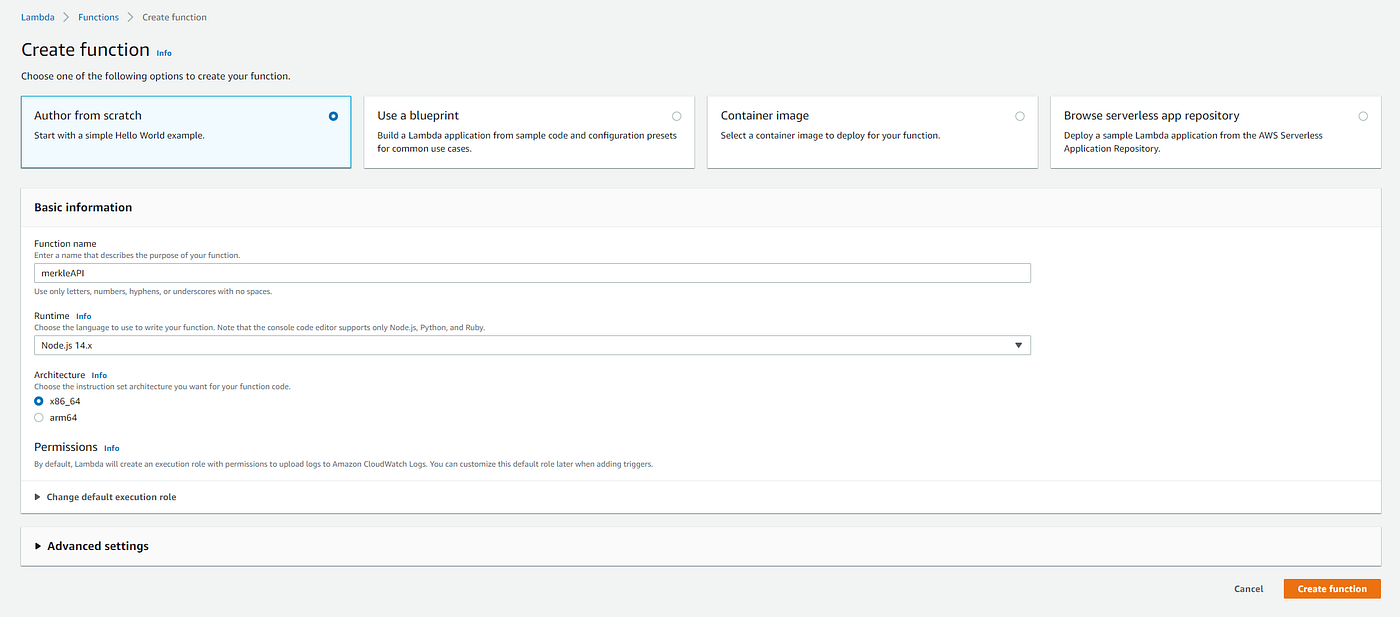Image resolution: width=1400 pixels, height=617 pixels.
Task: Click the Function name label
Action: pyautogui.click(x=65, y=244)
